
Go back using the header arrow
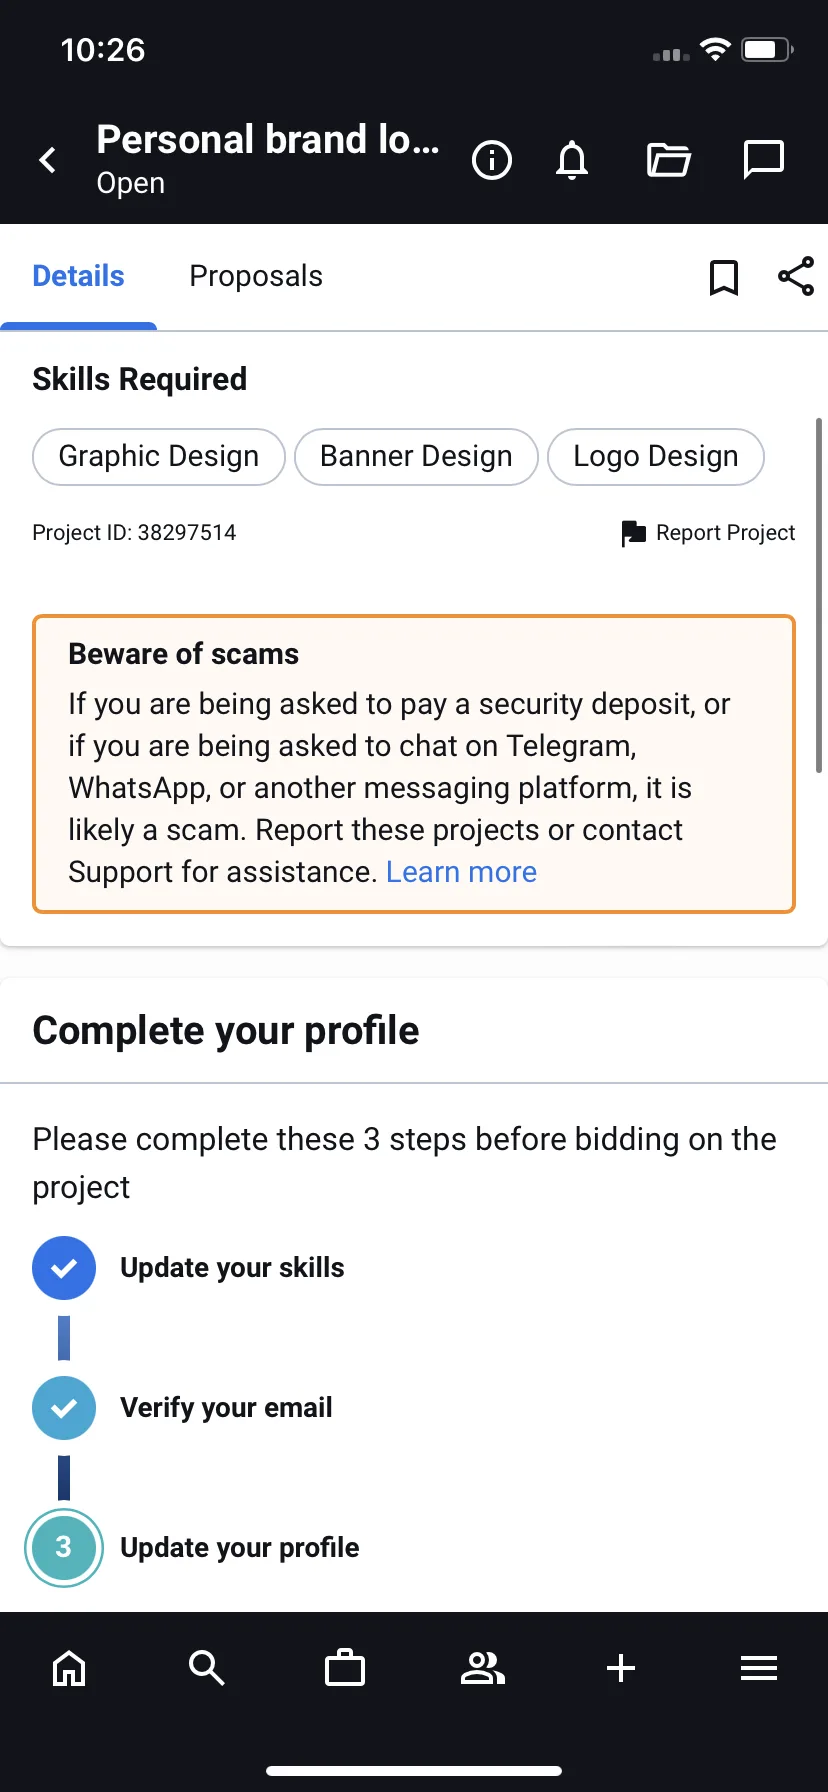point(47,160)
